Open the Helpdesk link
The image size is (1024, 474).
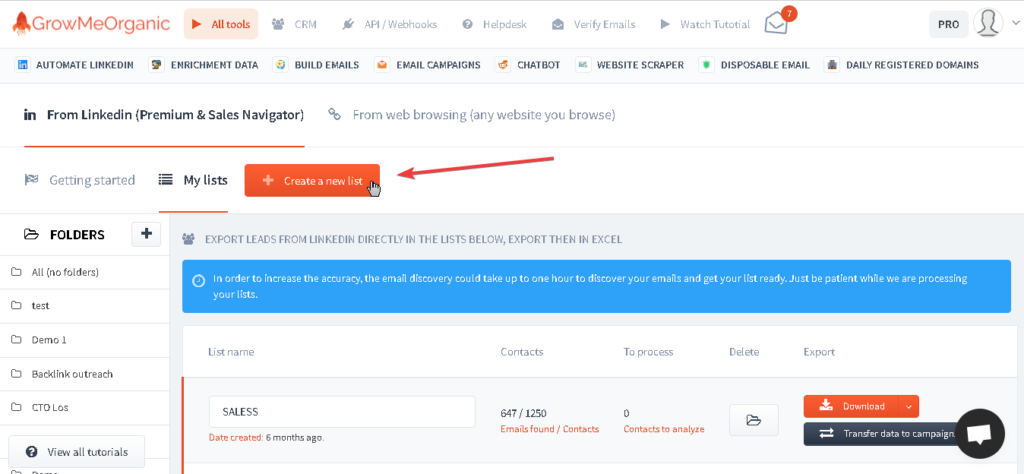(x=494, y=24)
